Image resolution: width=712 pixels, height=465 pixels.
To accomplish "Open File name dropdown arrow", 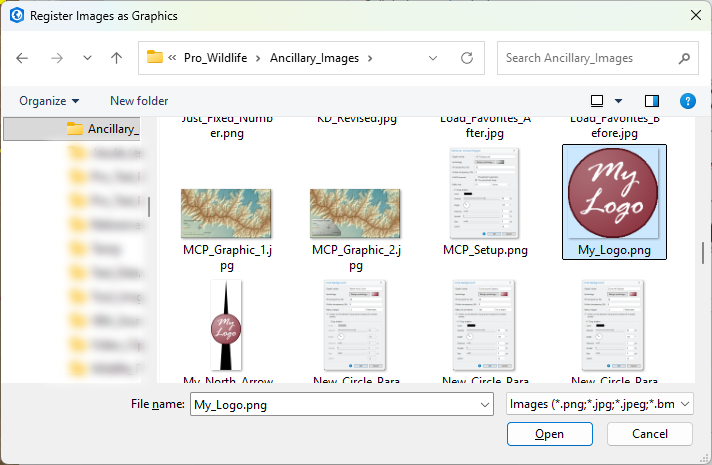I will tap(485, 405).
